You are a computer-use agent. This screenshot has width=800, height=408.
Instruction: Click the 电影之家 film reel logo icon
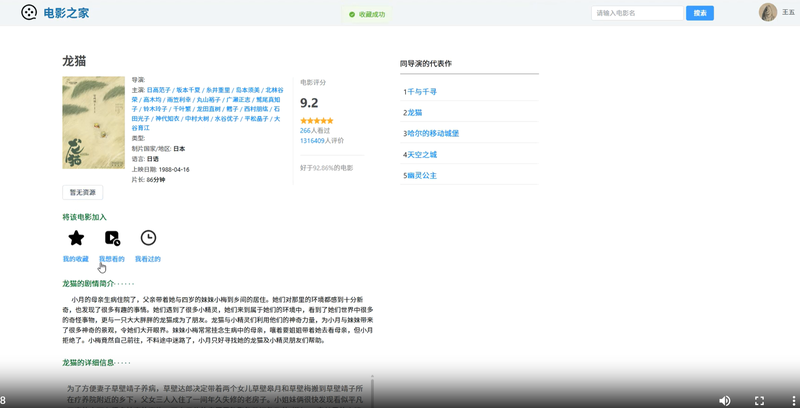coord(29,12)
